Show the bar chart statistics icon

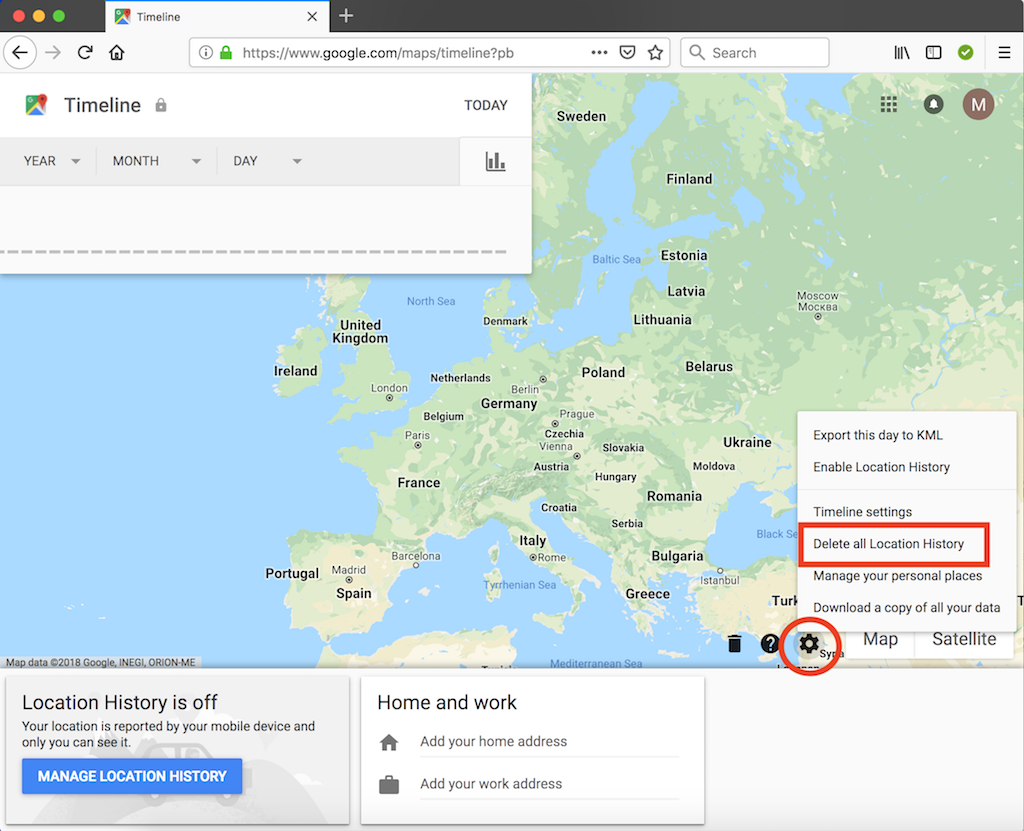[496, 161]
